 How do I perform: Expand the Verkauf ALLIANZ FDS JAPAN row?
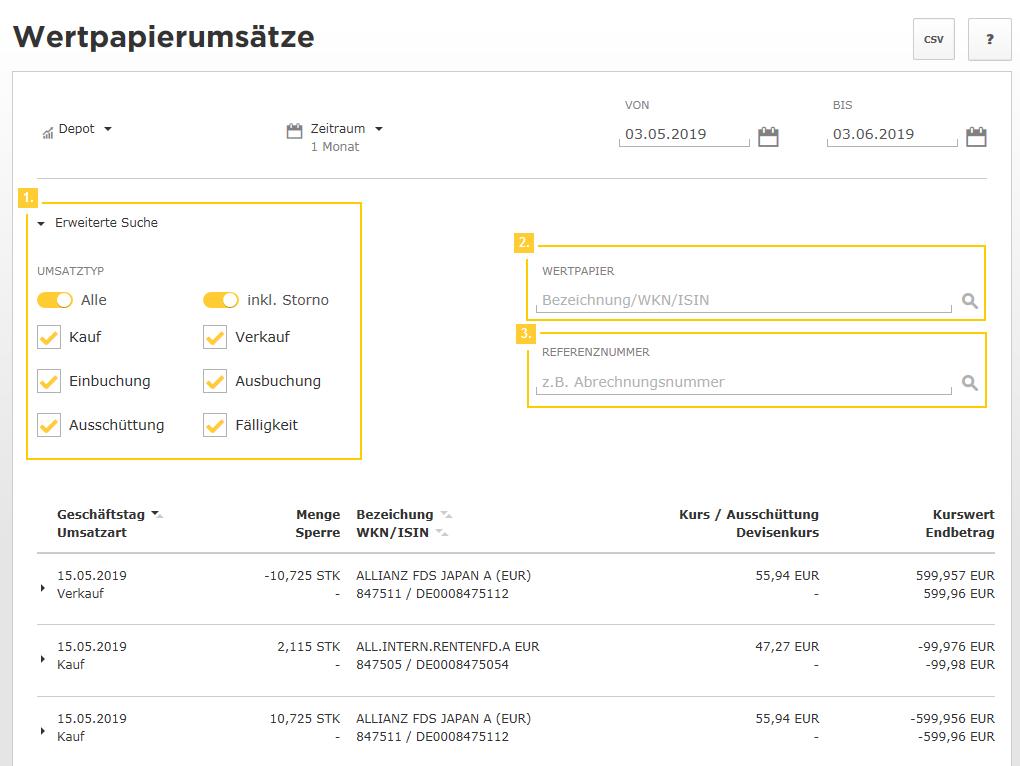pyautogui.click(x=43, y=588)
